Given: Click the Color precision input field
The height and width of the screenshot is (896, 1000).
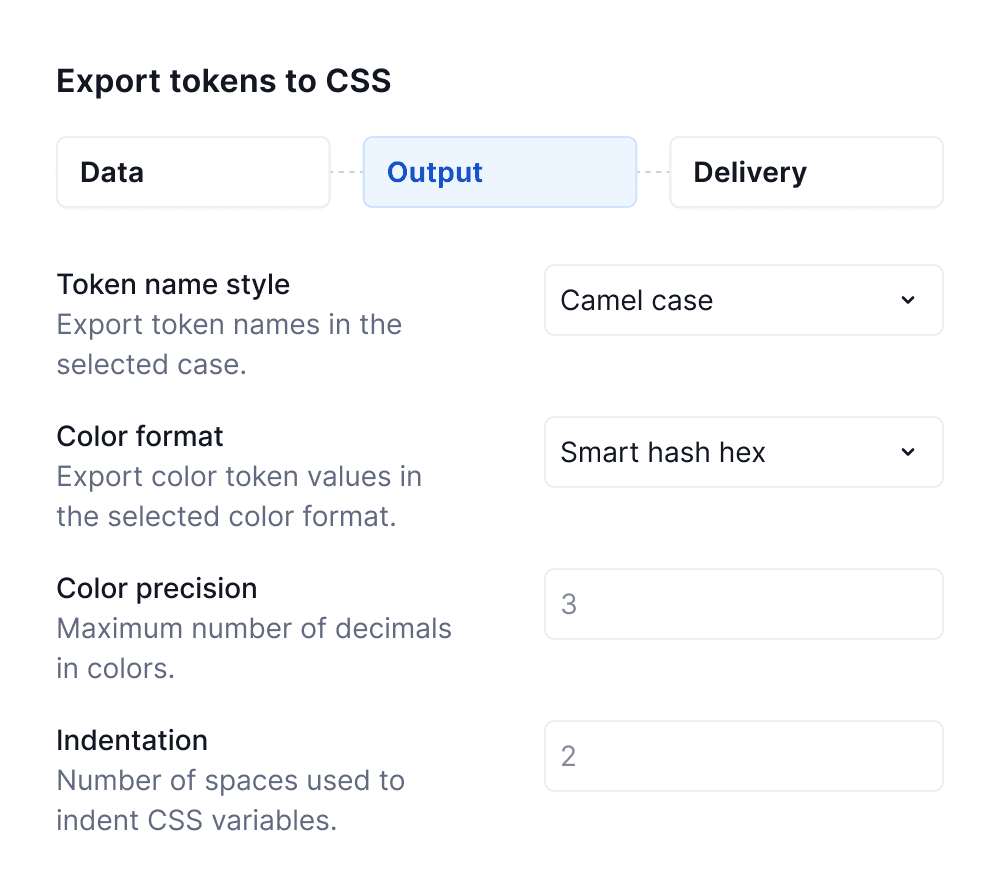Looking at the screenshot, I should 743,604.
